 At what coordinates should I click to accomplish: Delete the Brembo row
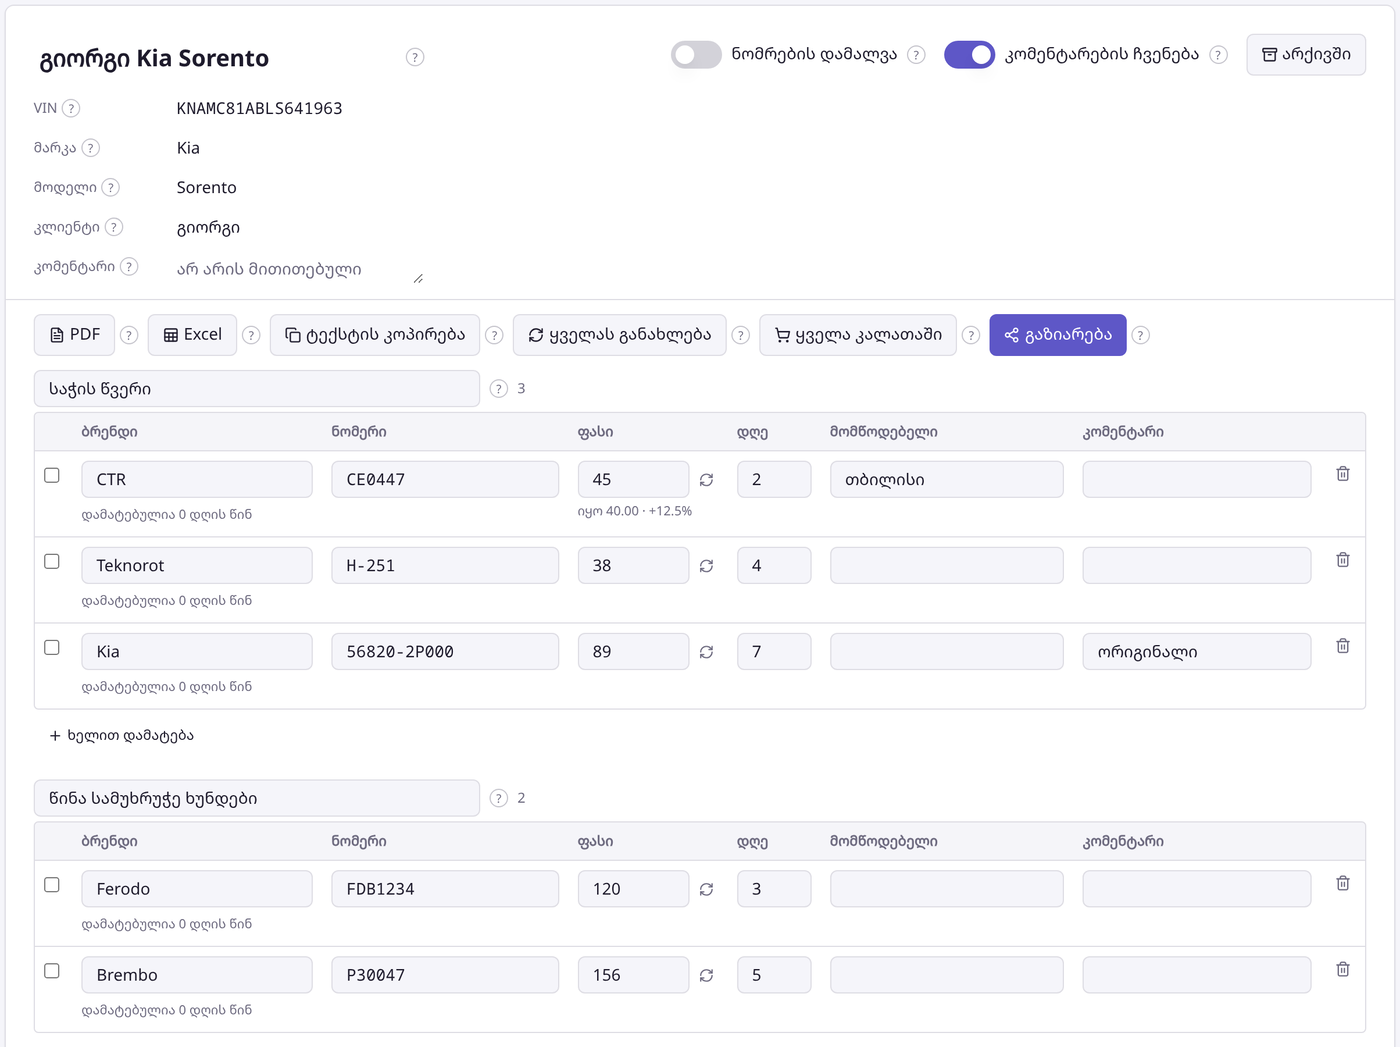(x=1343, y=969)
